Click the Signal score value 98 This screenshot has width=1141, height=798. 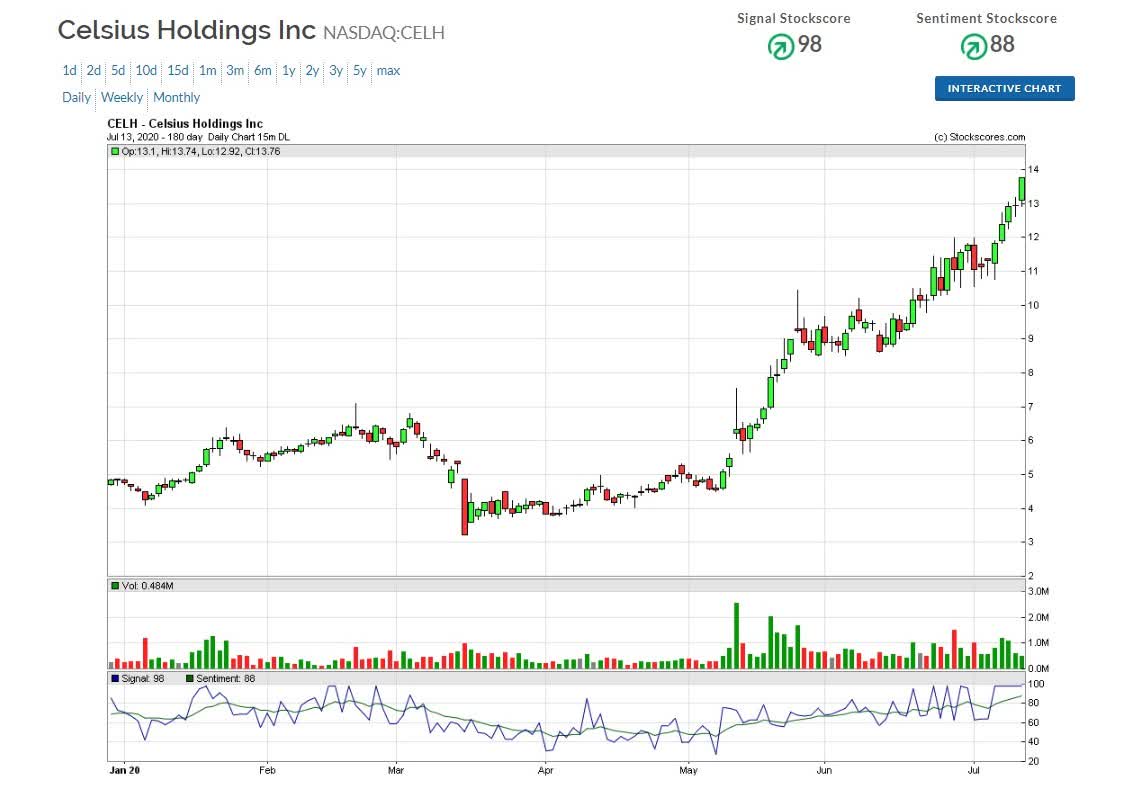click(810, 44)
